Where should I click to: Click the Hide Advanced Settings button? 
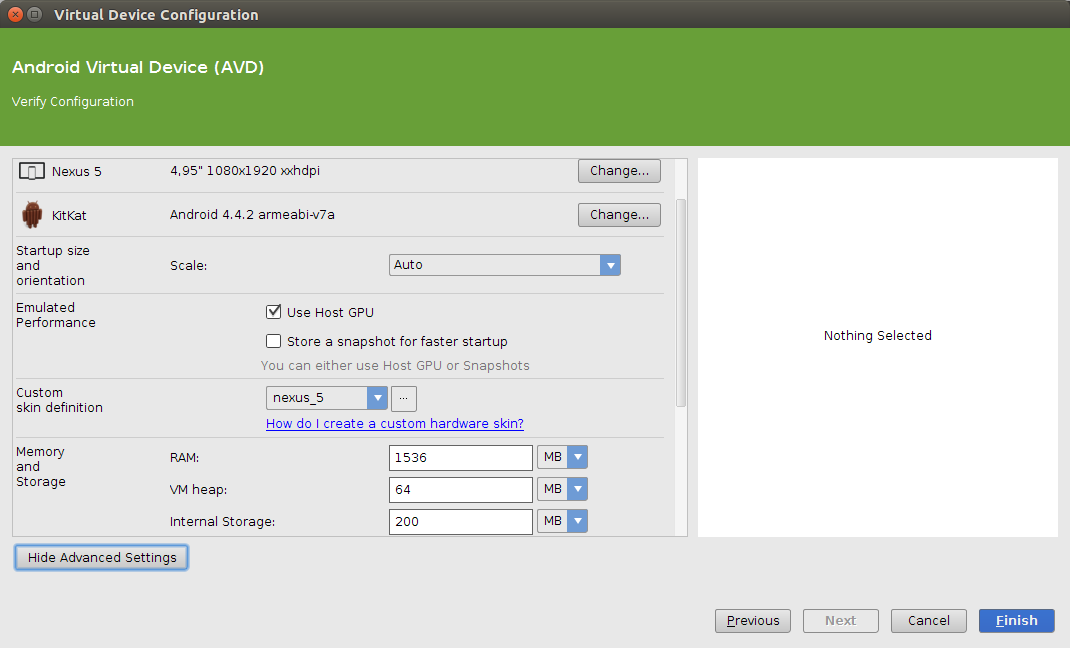tap(101, 557)
